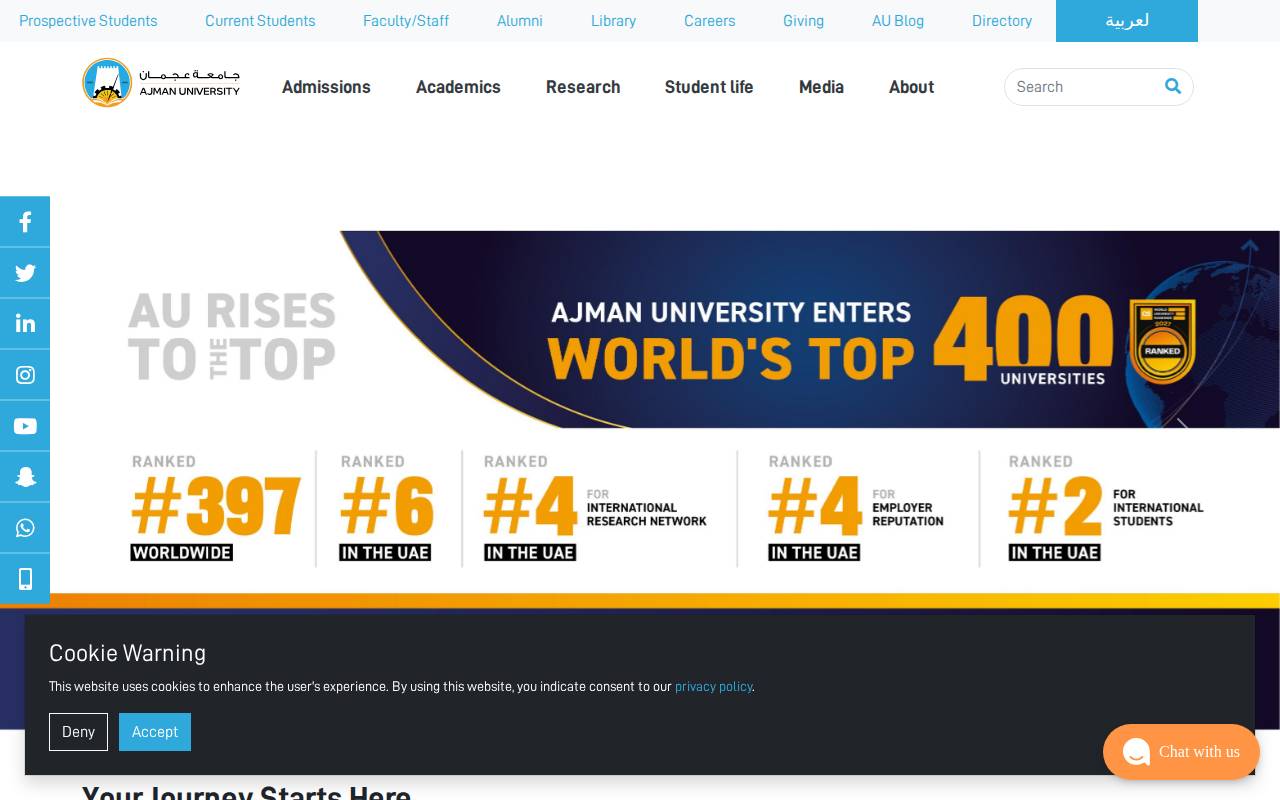Switch site language to Arabic
This screenshot has width=1280, height=800.
(x=1127, y=21)
